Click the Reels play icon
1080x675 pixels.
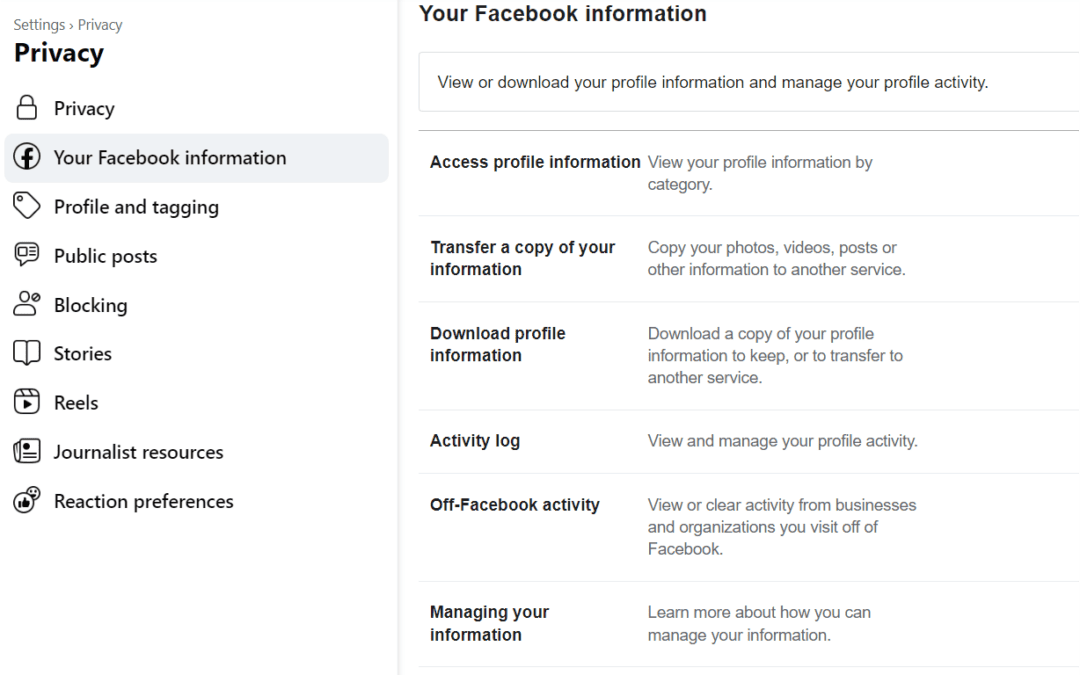[27, 402]
